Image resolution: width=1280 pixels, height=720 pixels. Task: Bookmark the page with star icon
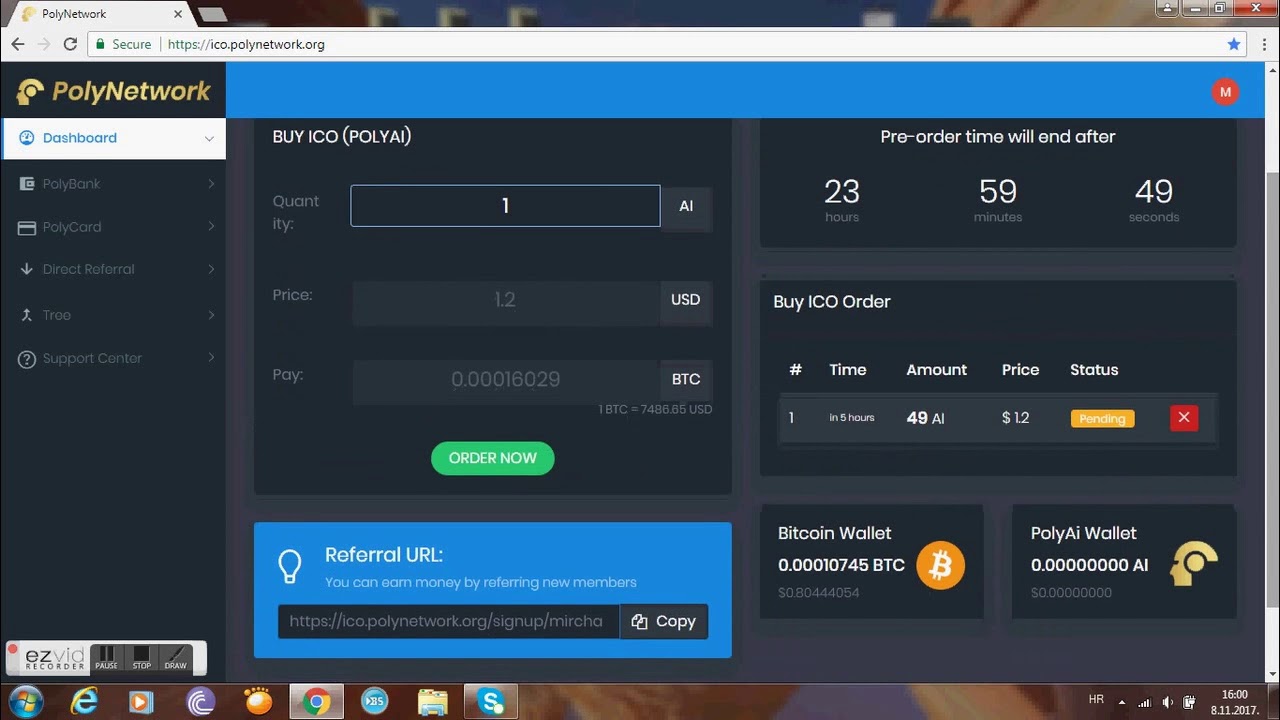1234,44
